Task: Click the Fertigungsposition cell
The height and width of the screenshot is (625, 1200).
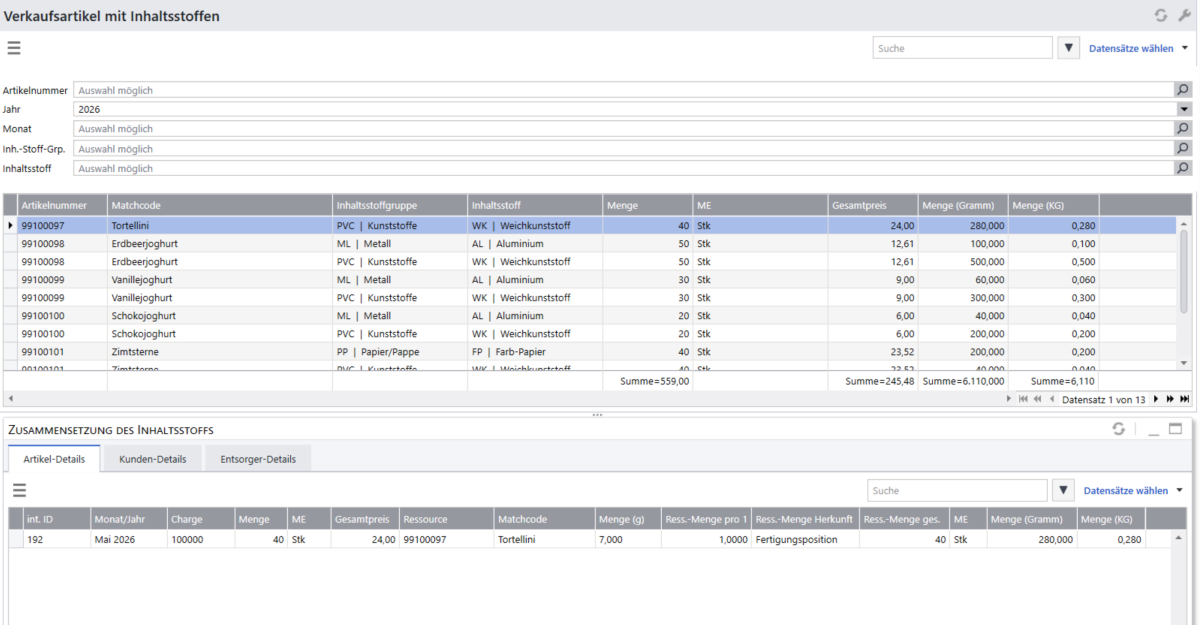Action: 805,539
